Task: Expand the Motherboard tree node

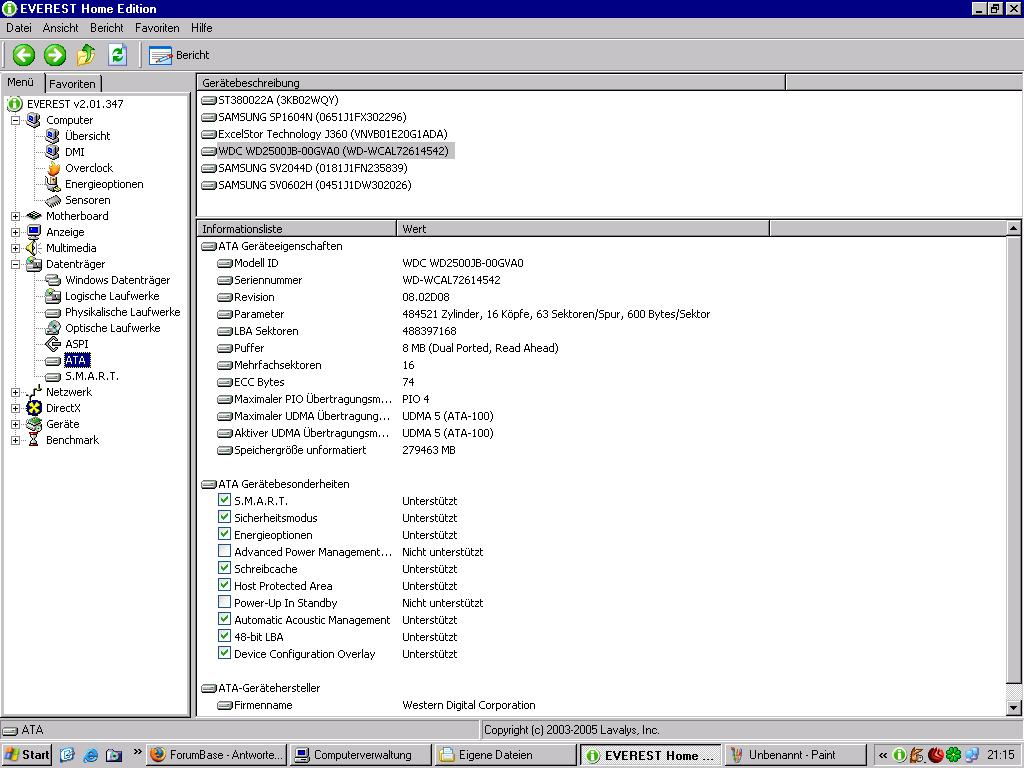Action: [16, 216]
